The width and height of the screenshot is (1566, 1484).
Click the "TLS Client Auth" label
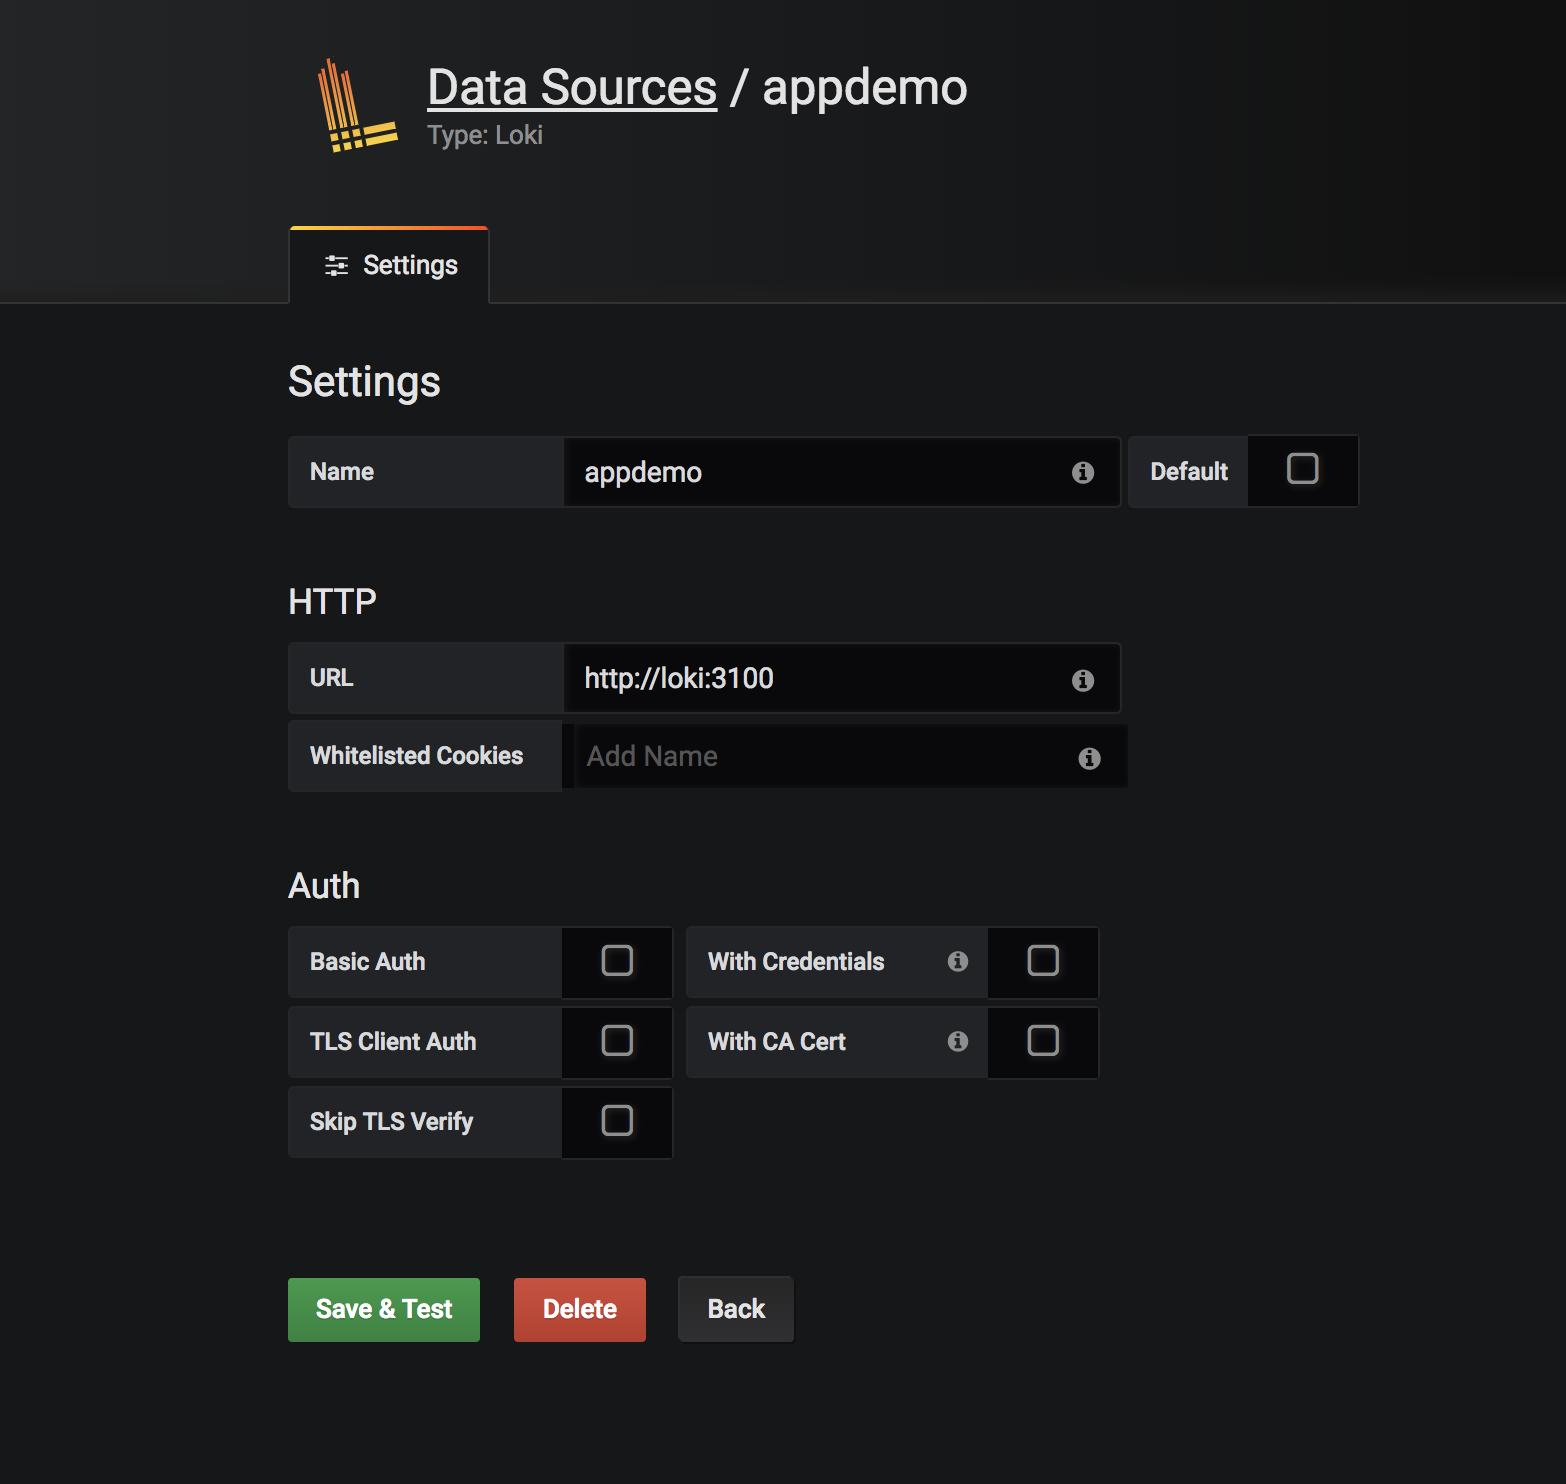pyautogui.click(x=393, y=1042)
